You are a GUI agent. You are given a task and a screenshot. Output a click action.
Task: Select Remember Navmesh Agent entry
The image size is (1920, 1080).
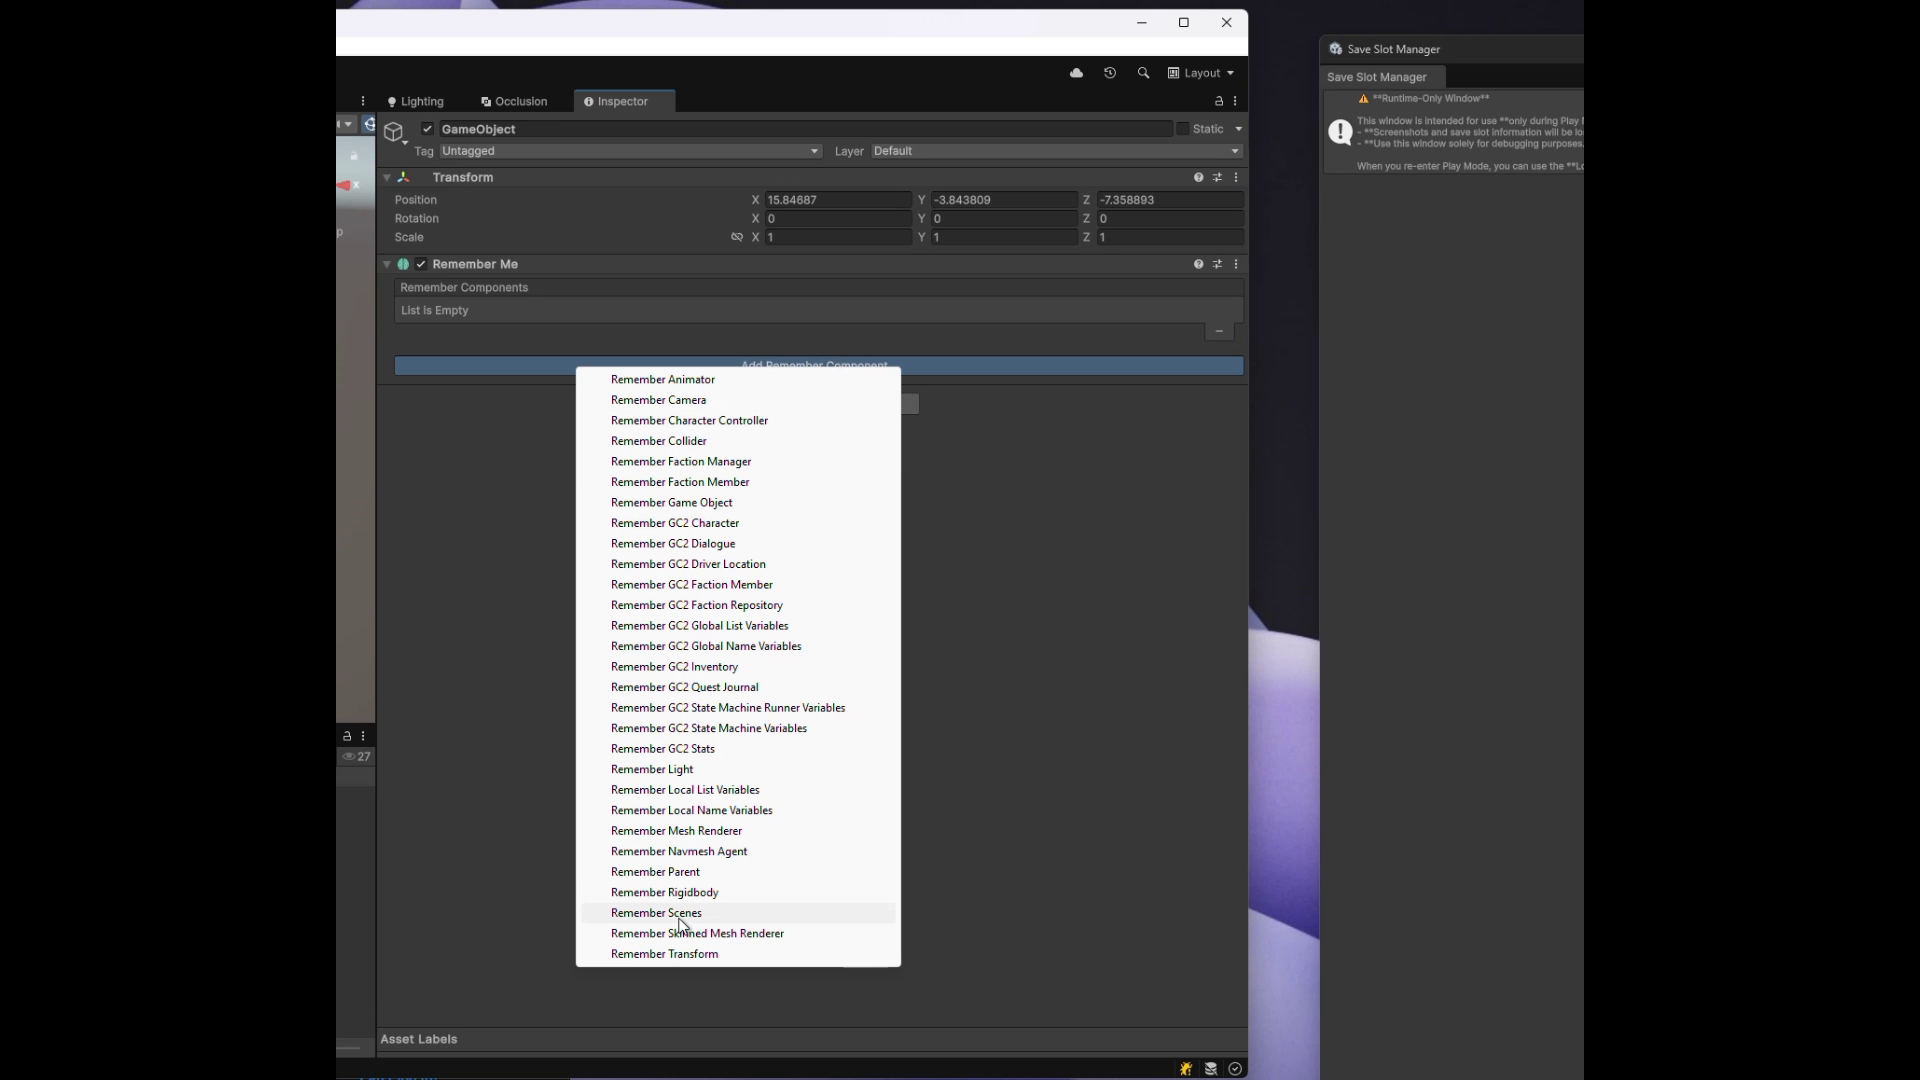tap(738, 851)
